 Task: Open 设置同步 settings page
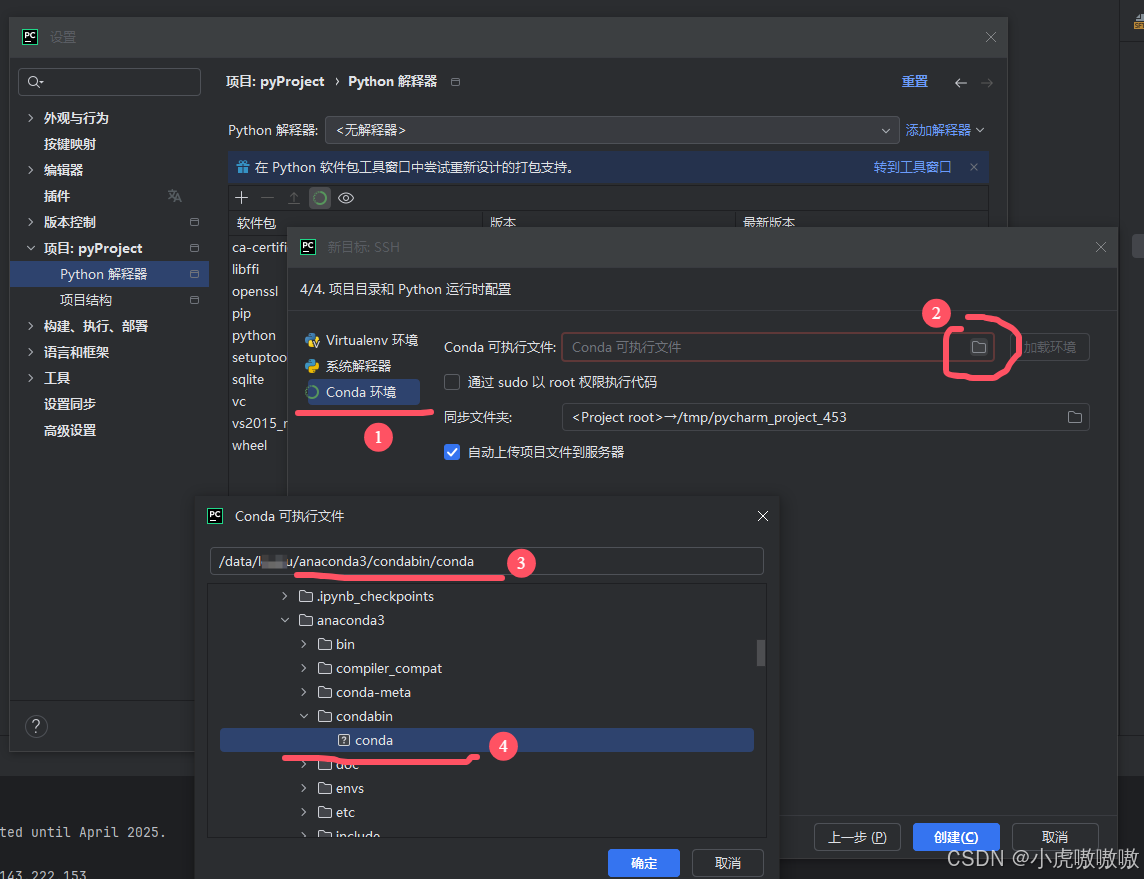pyautogui.click(x=70, y=404)
